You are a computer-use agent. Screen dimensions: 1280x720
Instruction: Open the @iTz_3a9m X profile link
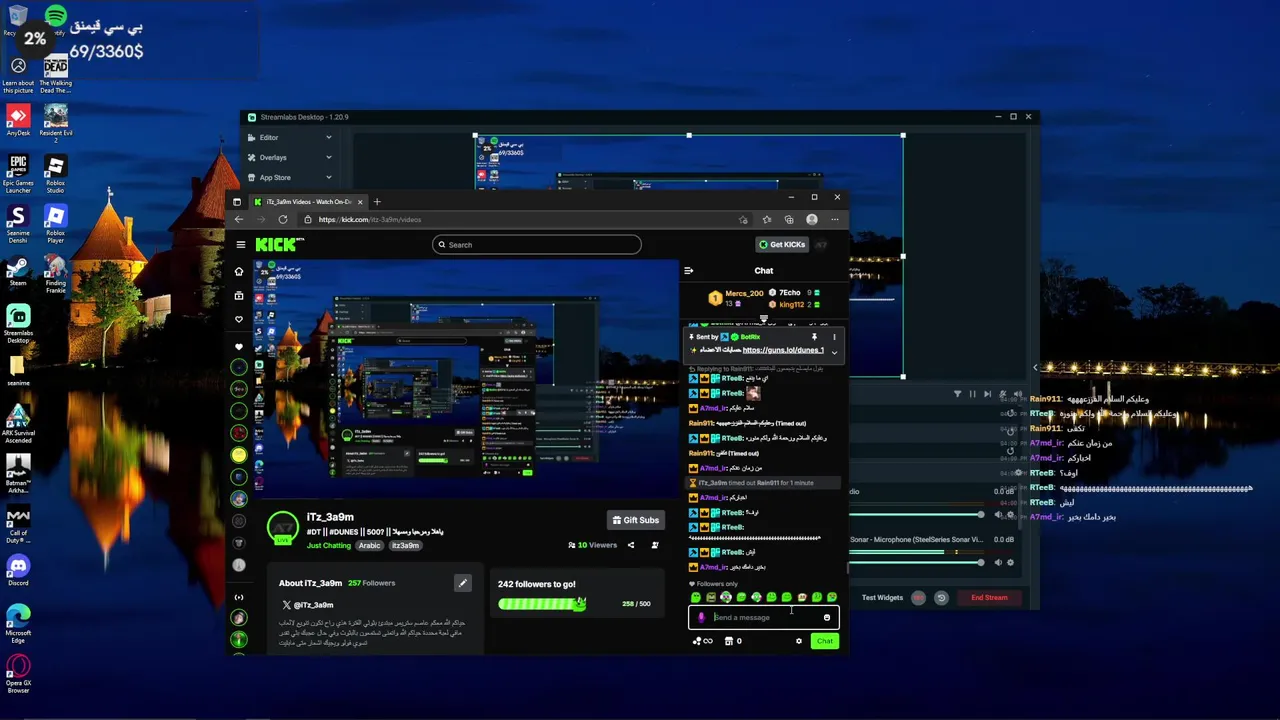(x=309, y=605)
